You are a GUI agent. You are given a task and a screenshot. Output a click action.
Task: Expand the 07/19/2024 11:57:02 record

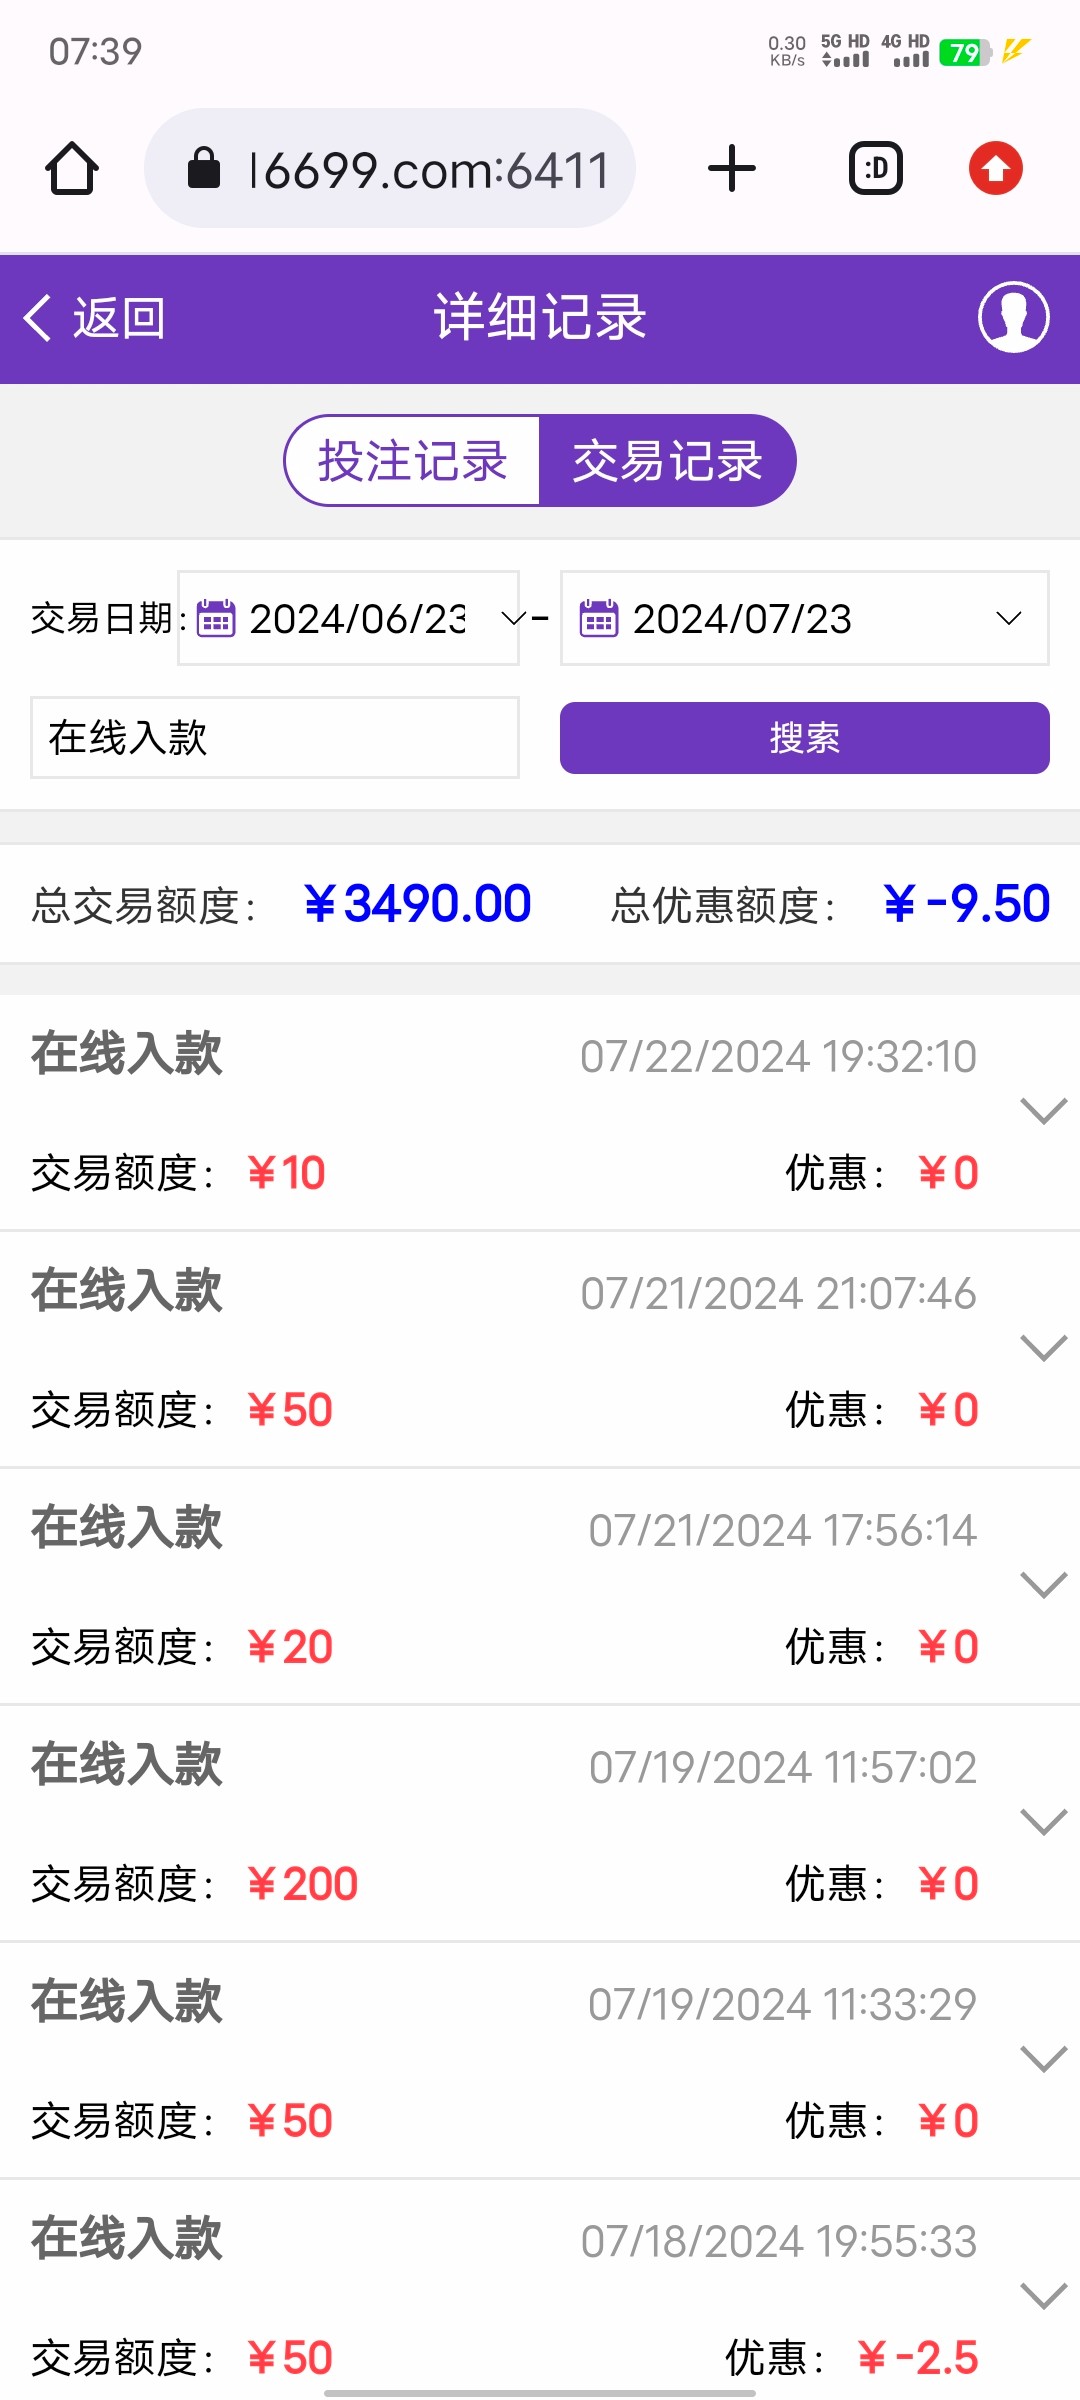tap(1043, 1822)
